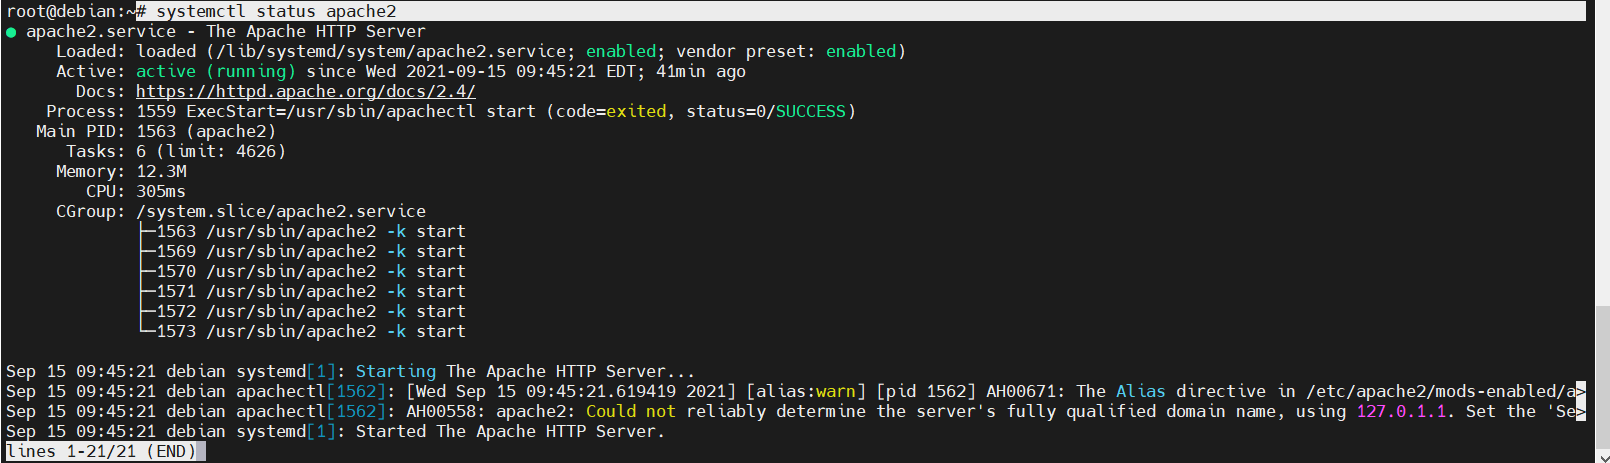Click the truncation arrow on AH00671 line
The width and height of the screenshot is (1610, 463).
(1581, 392)
